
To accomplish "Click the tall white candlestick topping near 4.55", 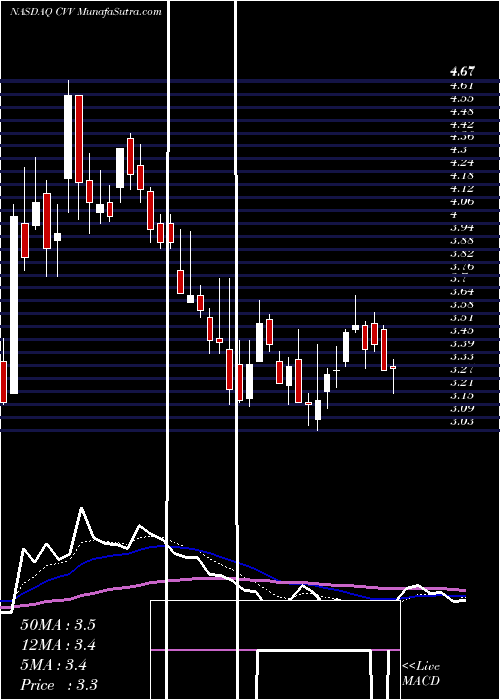I will 68,137.
